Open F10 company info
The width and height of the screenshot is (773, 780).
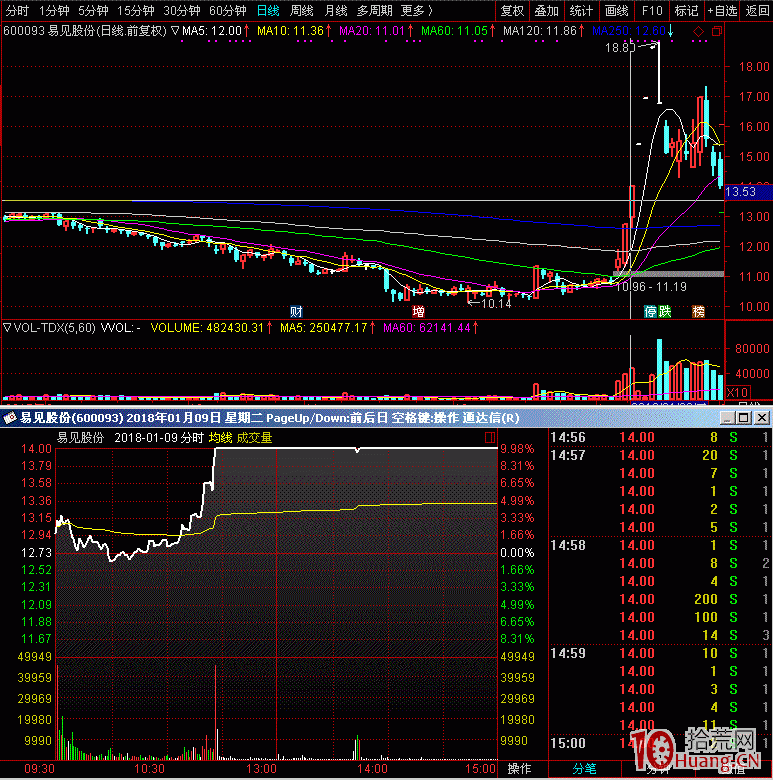pyautogui.click(x=652, y=10)
